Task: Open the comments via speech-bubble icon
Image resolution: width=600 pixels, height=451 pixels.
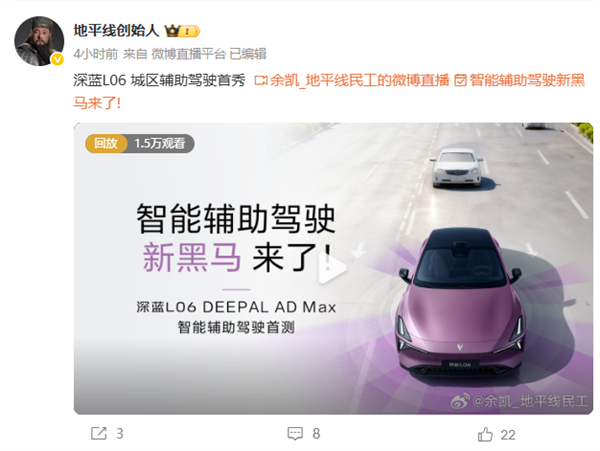Action: [295, 433]
